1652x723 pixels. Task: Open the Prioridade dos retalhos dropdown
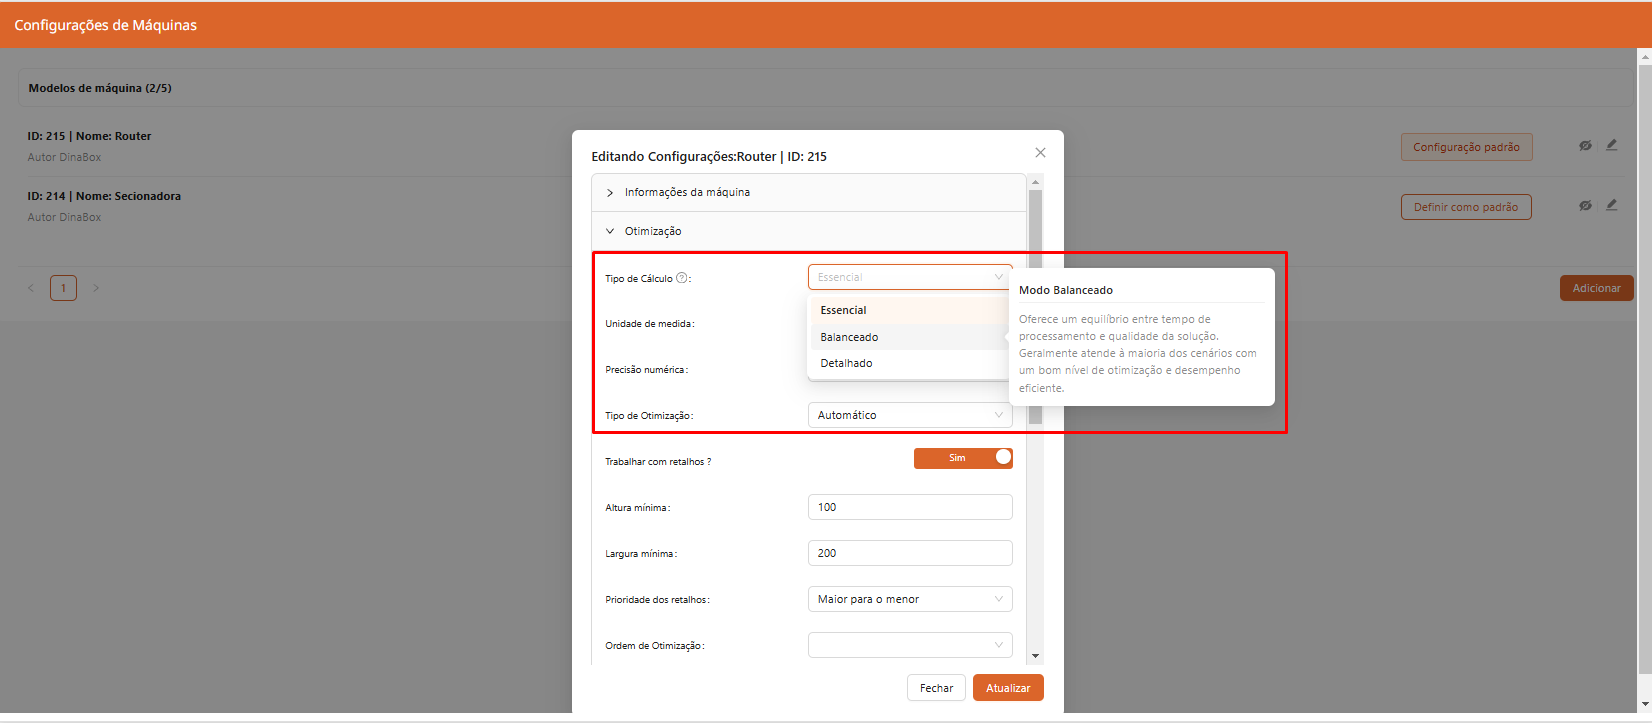coord(909,599)
